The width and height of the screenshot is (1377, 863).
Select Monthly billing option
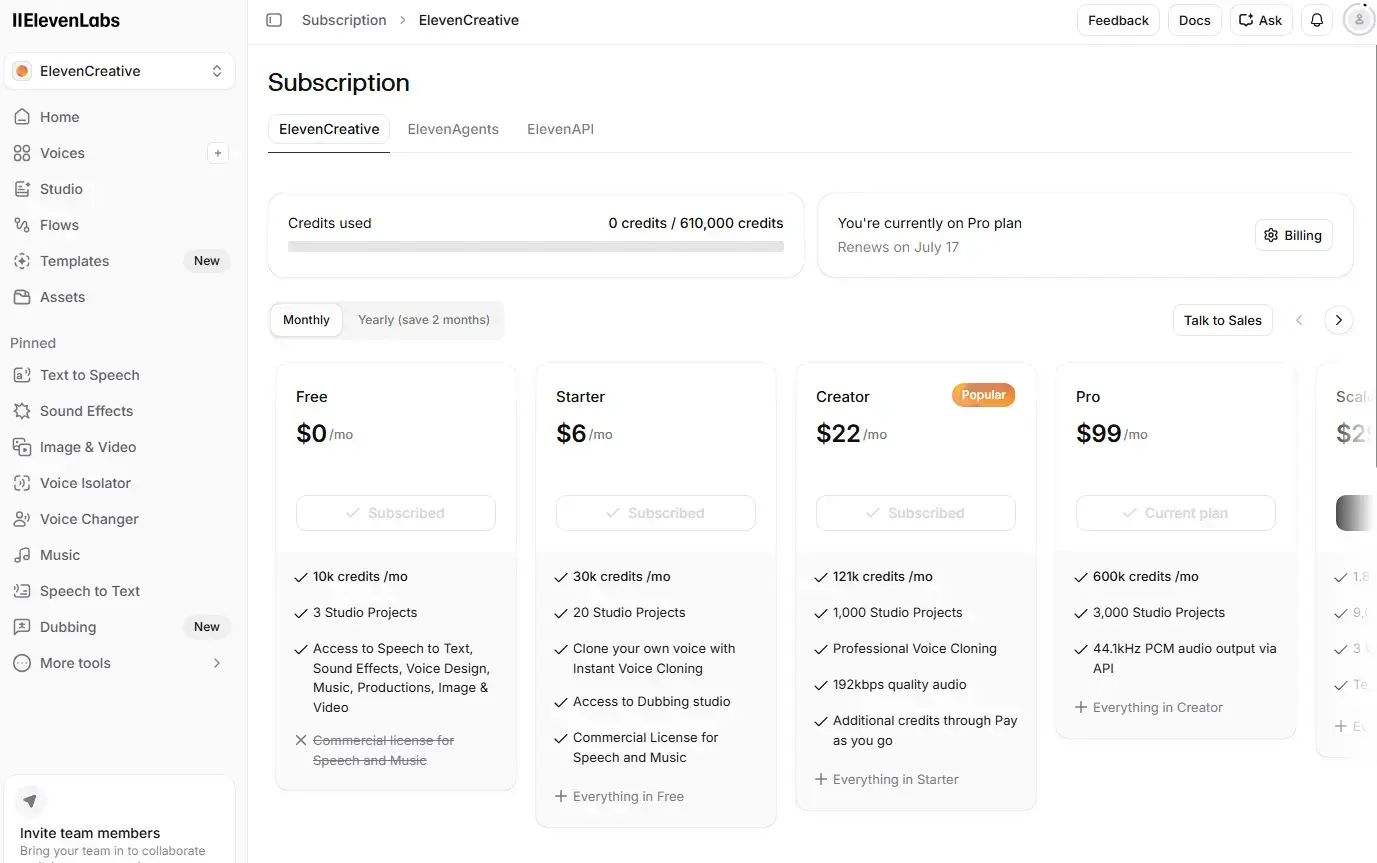(x=306, y=320)
